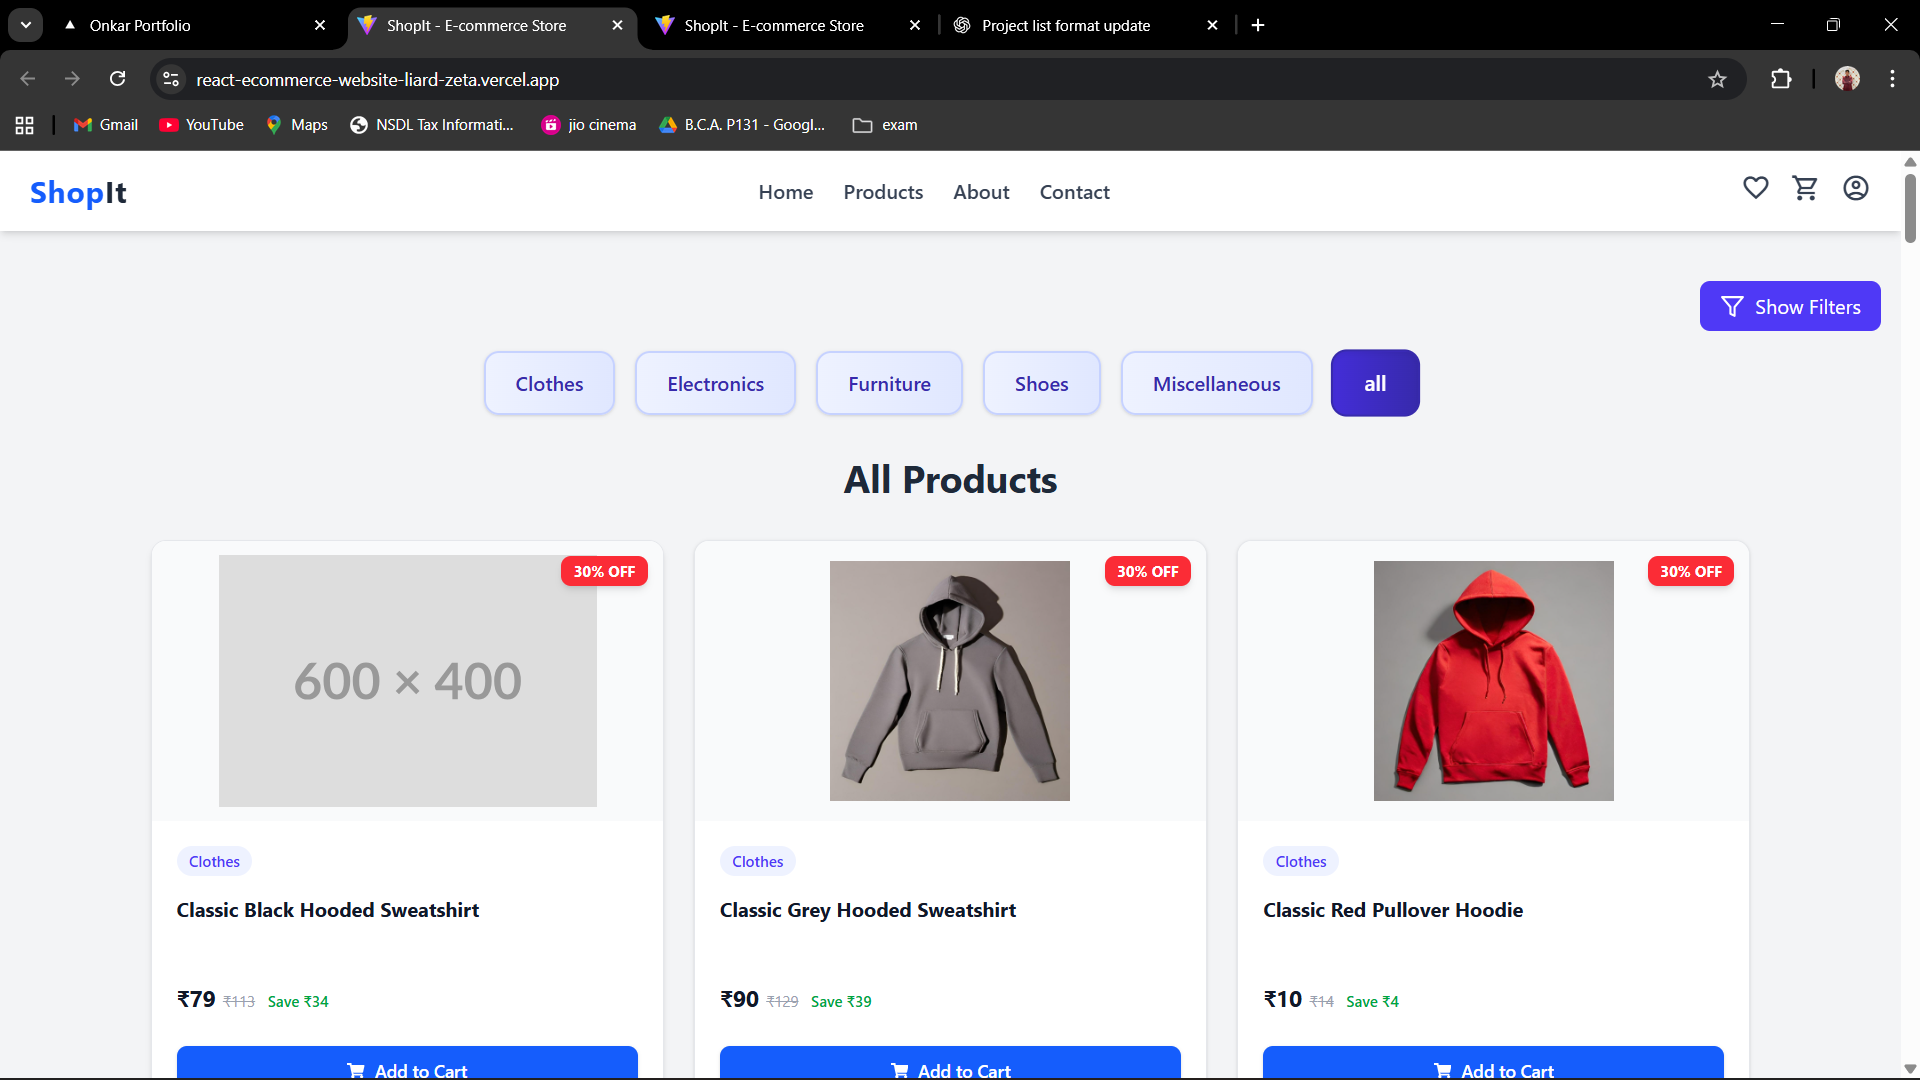Open the ShopIt logo home link
This screenshot has width=1920, height=1080.
(78, 192)
